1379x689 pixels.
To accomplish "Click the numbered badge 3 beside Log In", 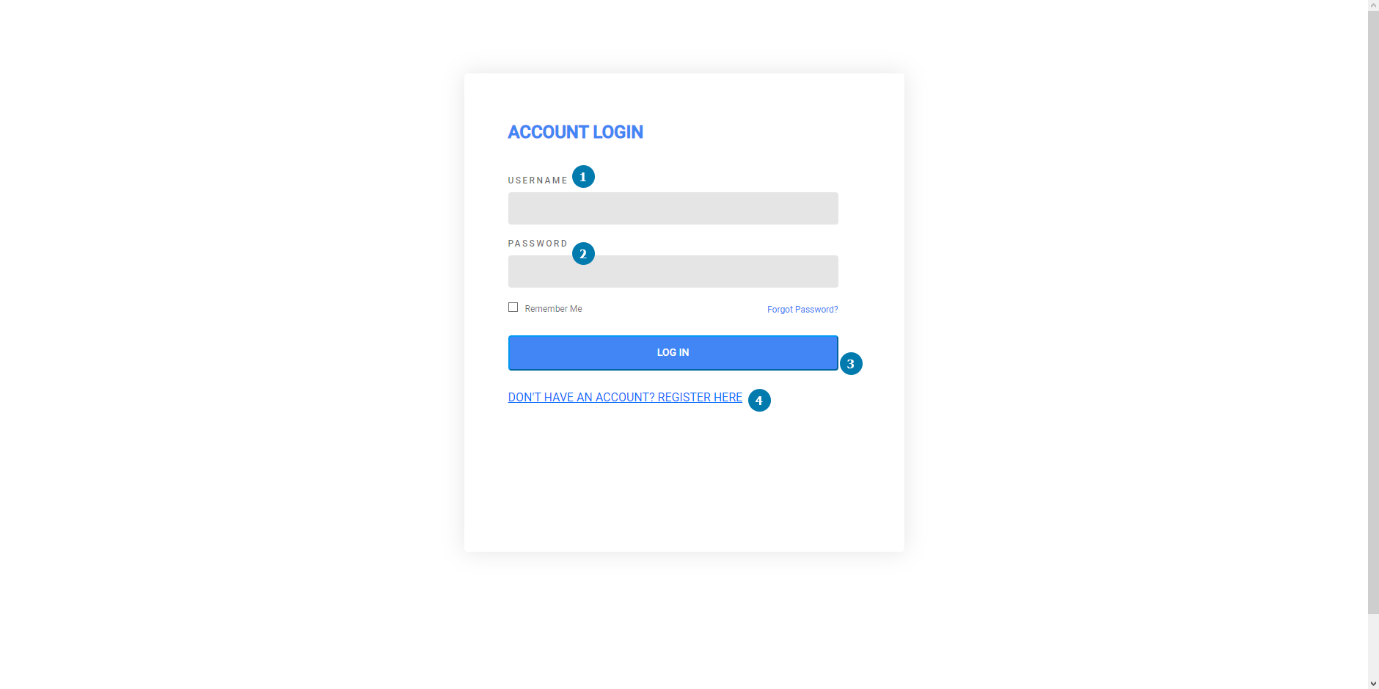I will click(x=851, y=364).
